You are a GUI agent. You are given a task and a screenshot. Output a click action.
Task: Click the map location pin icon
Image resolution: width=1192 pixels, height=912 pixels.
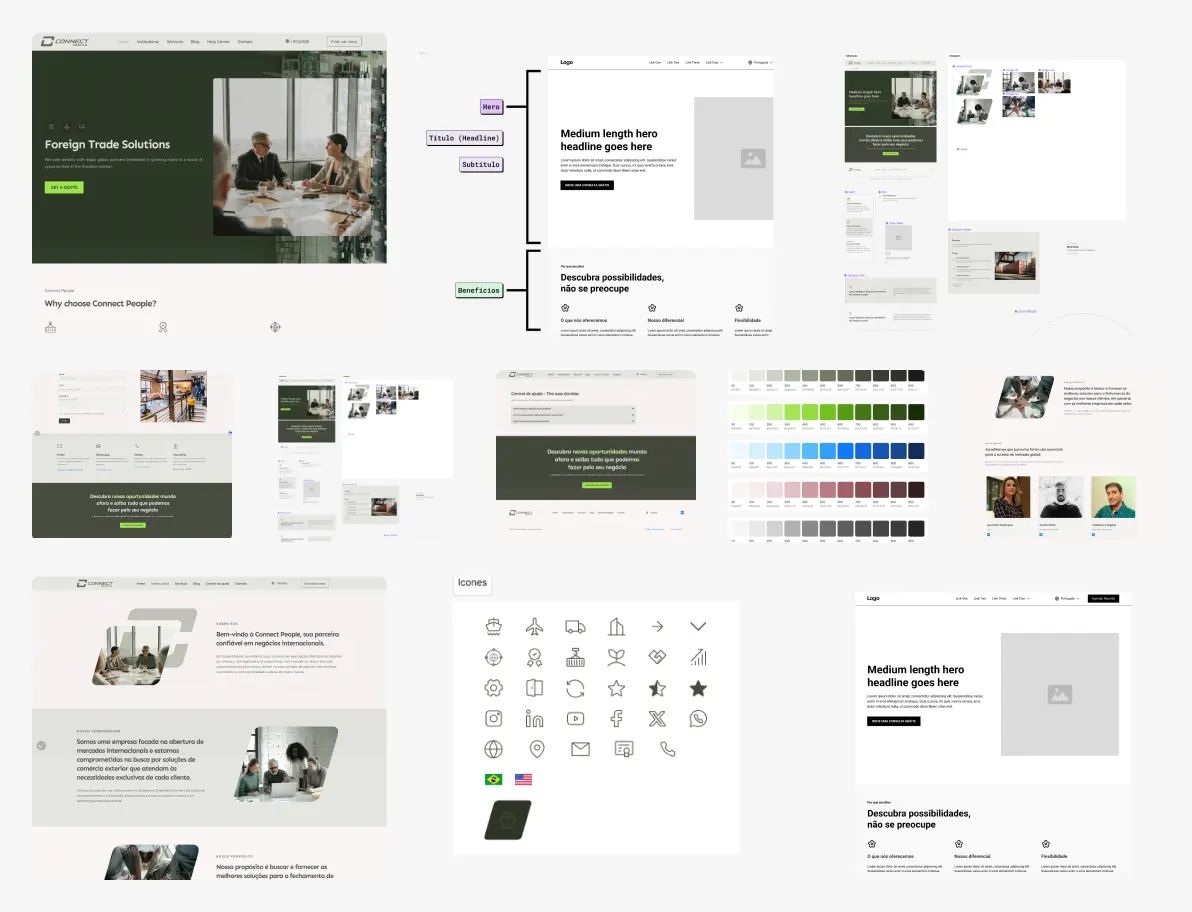(537, 749)
